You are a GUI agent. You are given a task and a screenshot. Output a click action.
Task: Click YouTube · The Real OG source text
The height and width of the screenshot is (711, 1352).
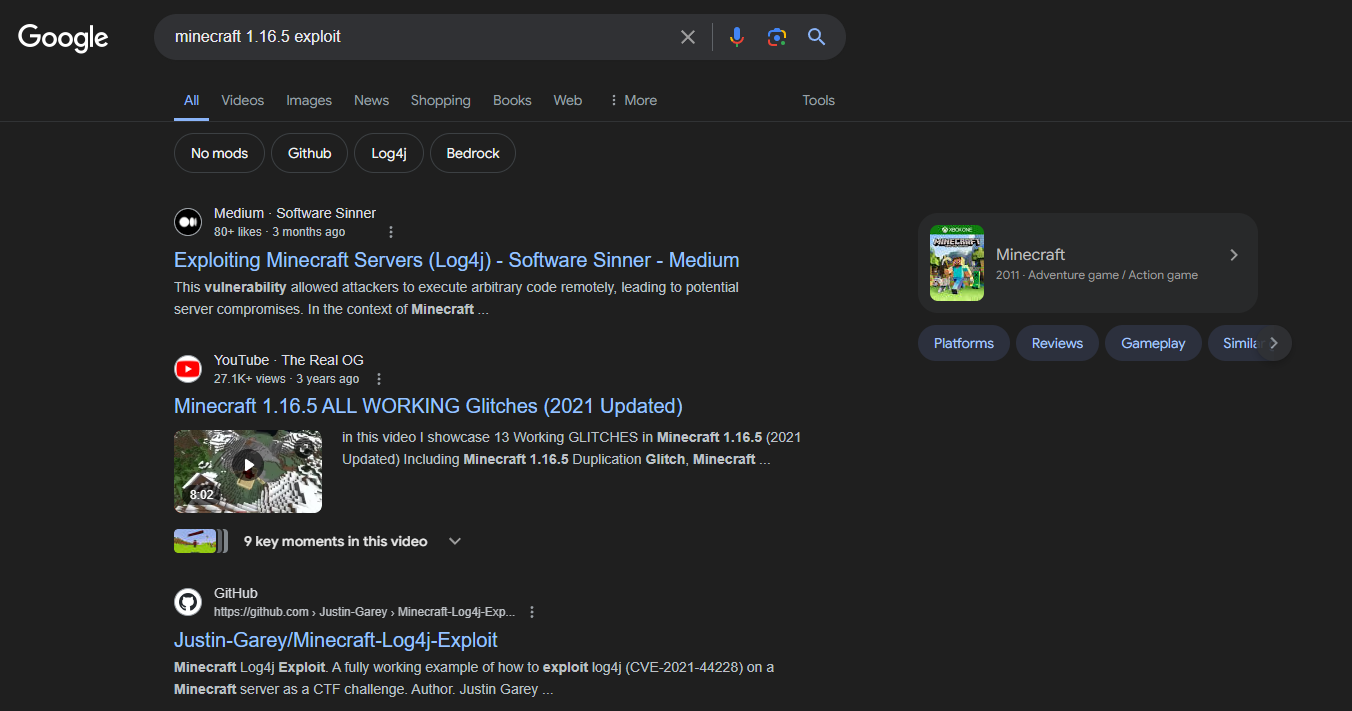point(289,360)
